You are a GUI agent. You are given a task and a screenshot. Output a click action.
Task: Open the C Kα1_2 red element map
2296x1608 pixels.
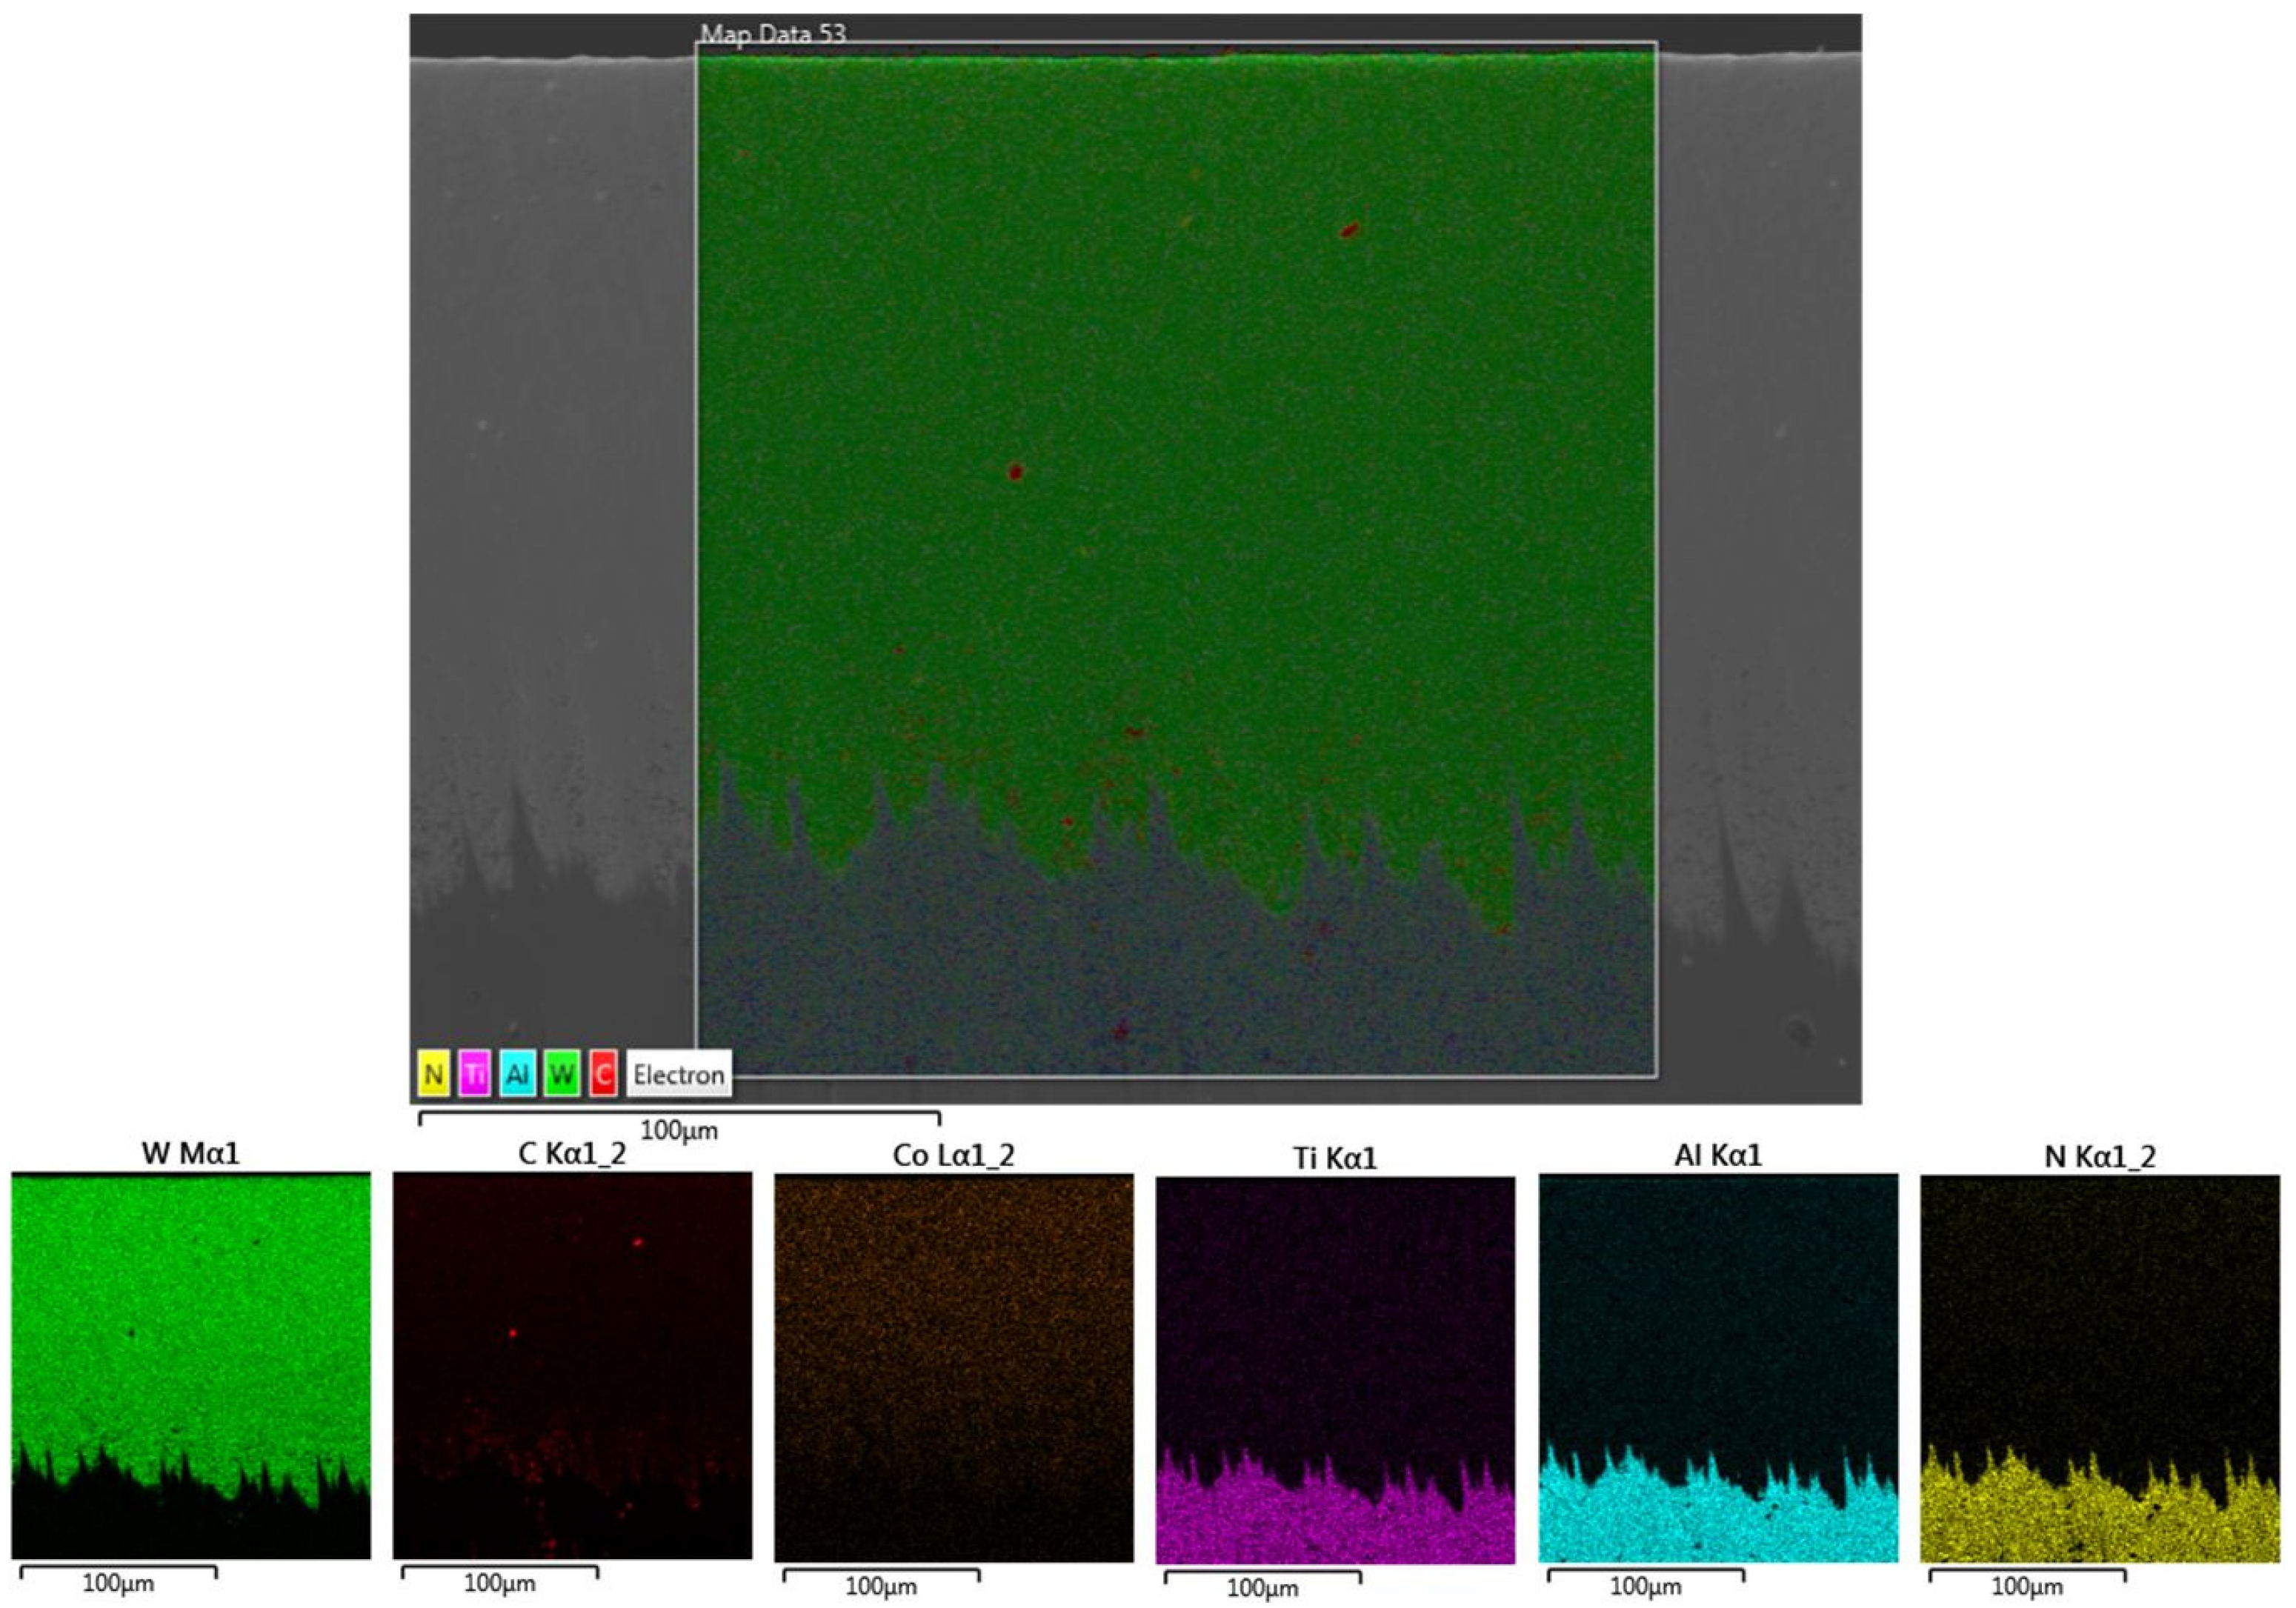pos(572,1366)
